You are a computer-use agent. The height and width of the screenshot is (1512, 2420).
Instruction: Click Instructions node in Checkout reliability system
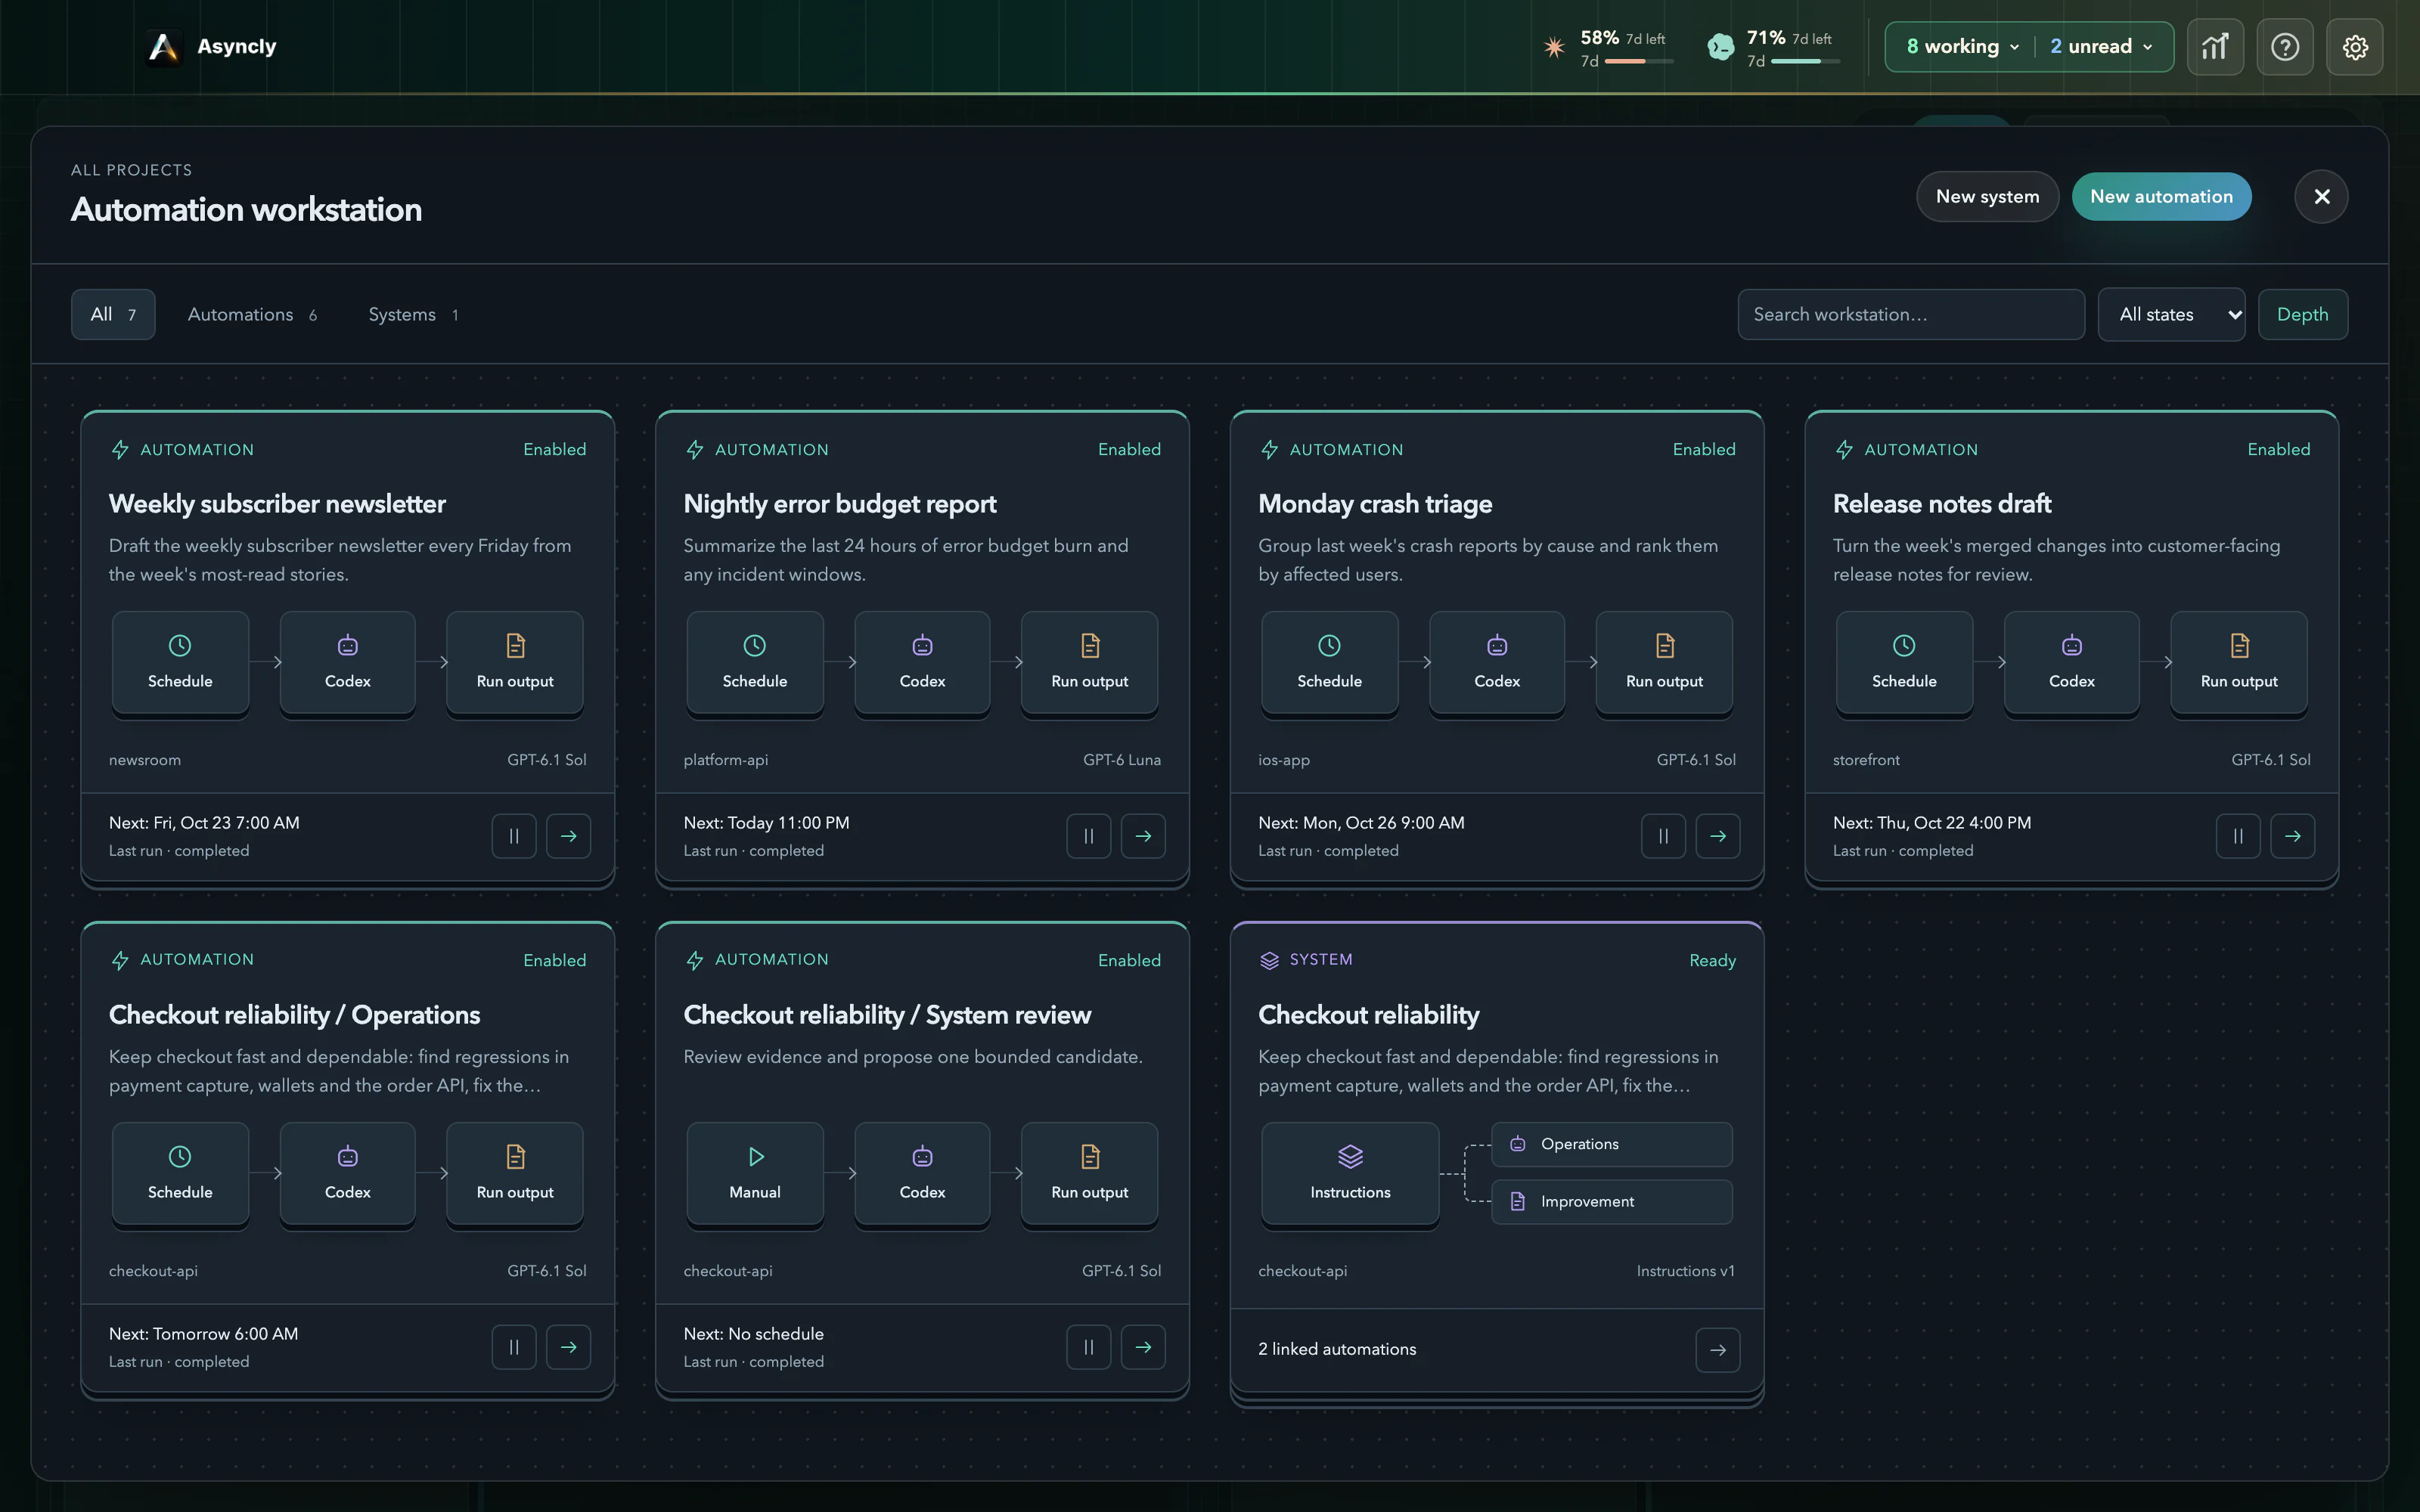click(1350, 1173)
